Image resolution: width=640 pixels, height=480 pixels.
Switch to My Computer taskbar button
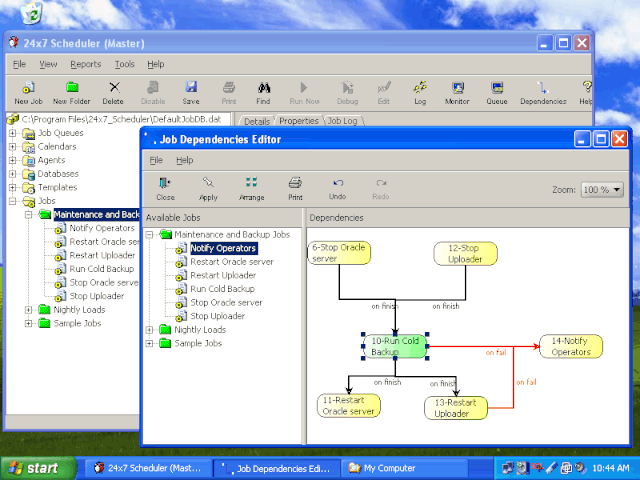pos(404,468)
